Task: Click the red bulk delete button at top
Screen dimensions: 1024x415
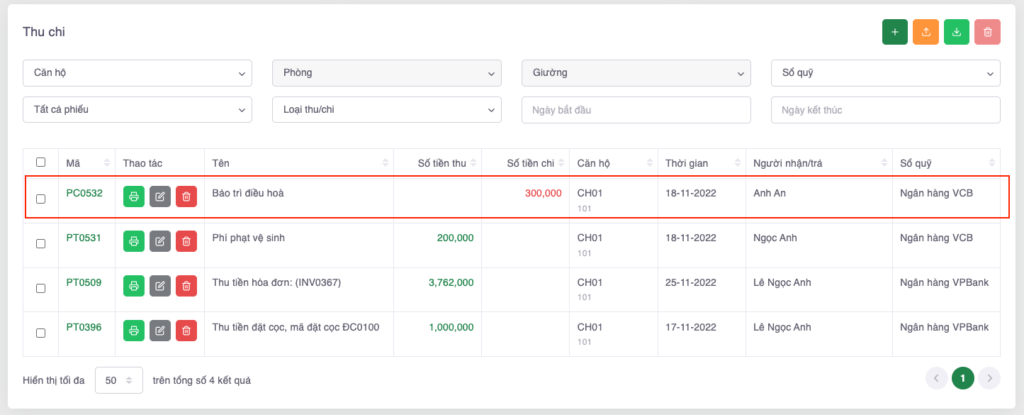Action: (x=988, y=32)
